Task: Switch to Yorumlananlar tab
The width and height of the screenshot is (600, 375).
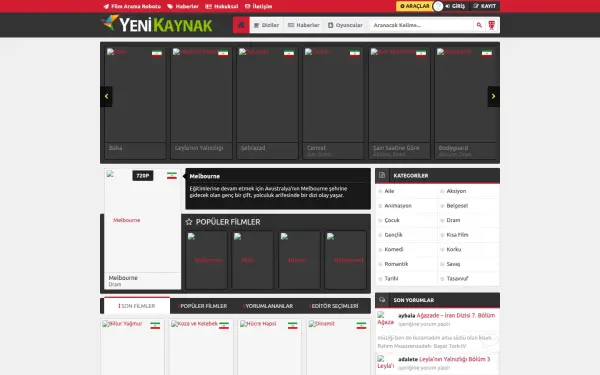Action: (x=268, y=306)
